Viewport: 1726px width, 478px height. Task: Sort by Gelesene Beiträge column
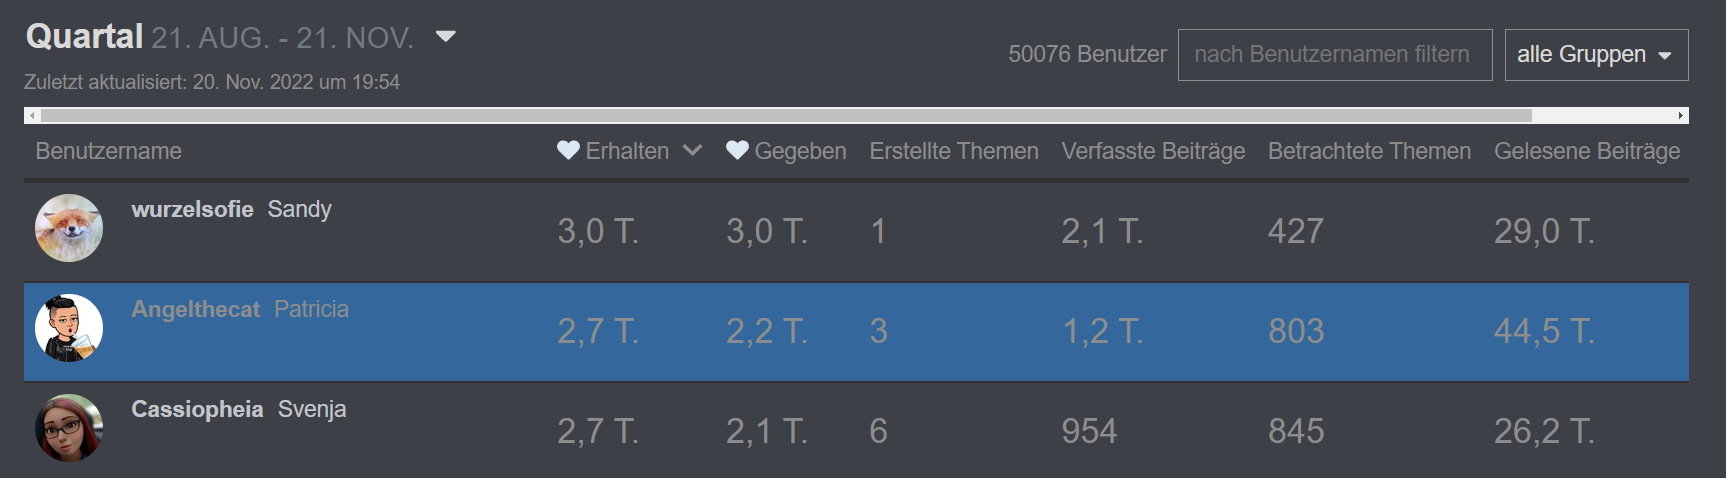tap(1586, 151)
